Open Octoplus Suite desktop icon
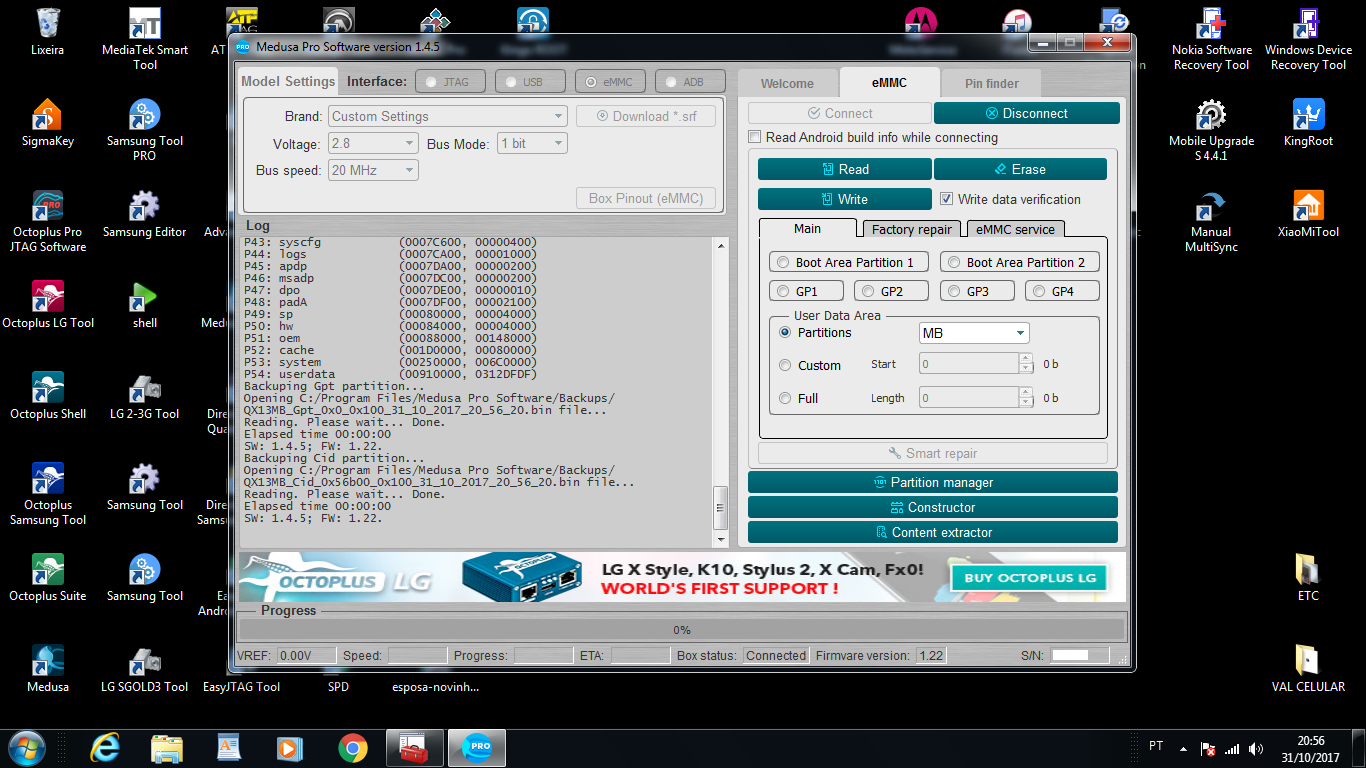1366x768 pixels. [48, 577]
